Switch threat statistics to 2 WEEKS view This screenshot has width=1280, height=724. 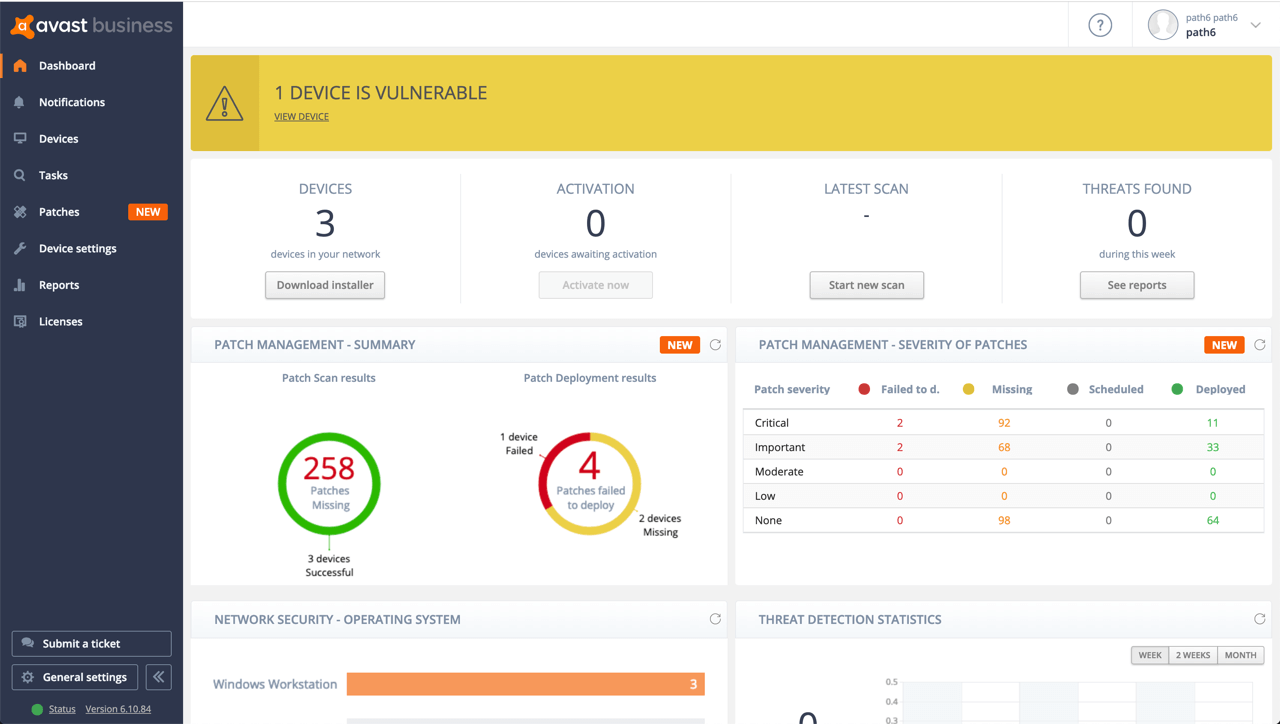pos(1193,655)
